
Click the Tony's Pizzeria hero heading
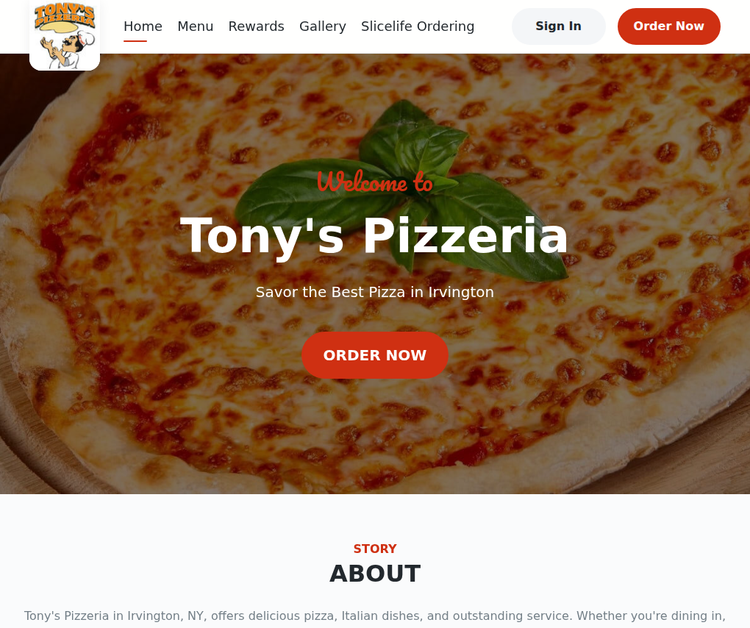(374, 235)
